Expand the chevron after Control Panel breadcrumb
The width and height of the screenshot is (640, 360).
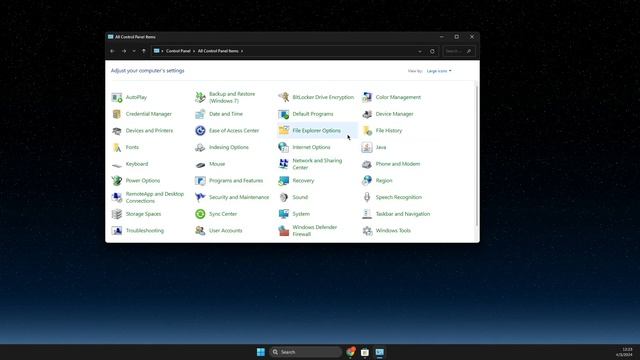pyautogui.click(x=194, y=51)
